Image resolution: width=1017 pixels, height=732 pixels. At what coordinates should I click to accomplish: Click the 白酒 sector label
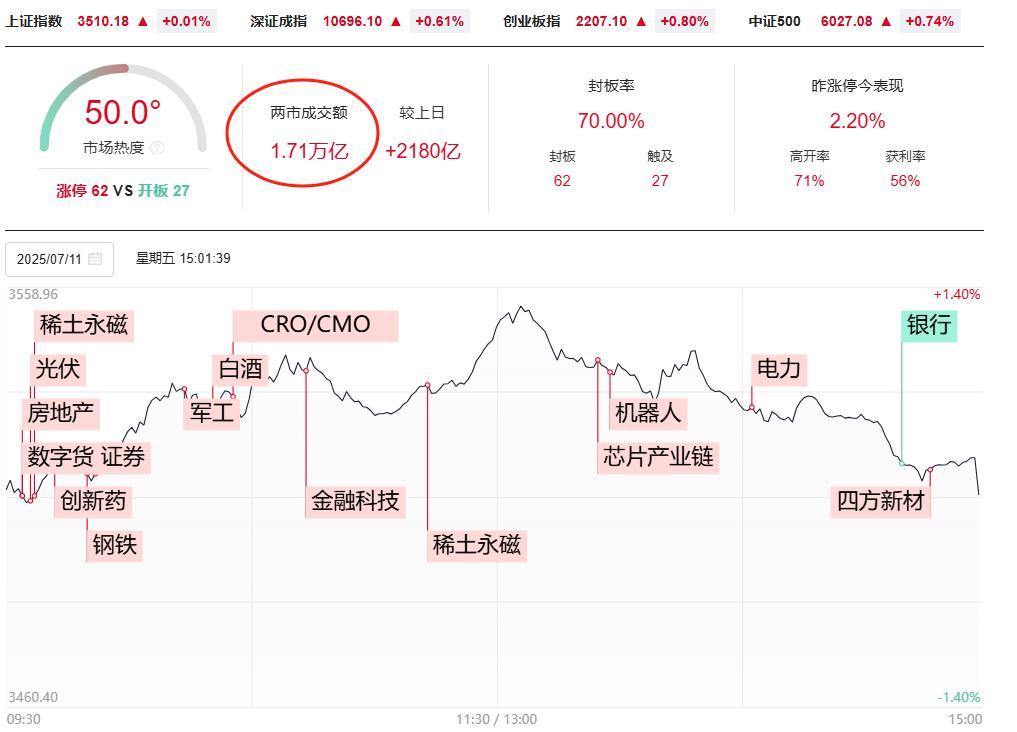pos(240,369)
